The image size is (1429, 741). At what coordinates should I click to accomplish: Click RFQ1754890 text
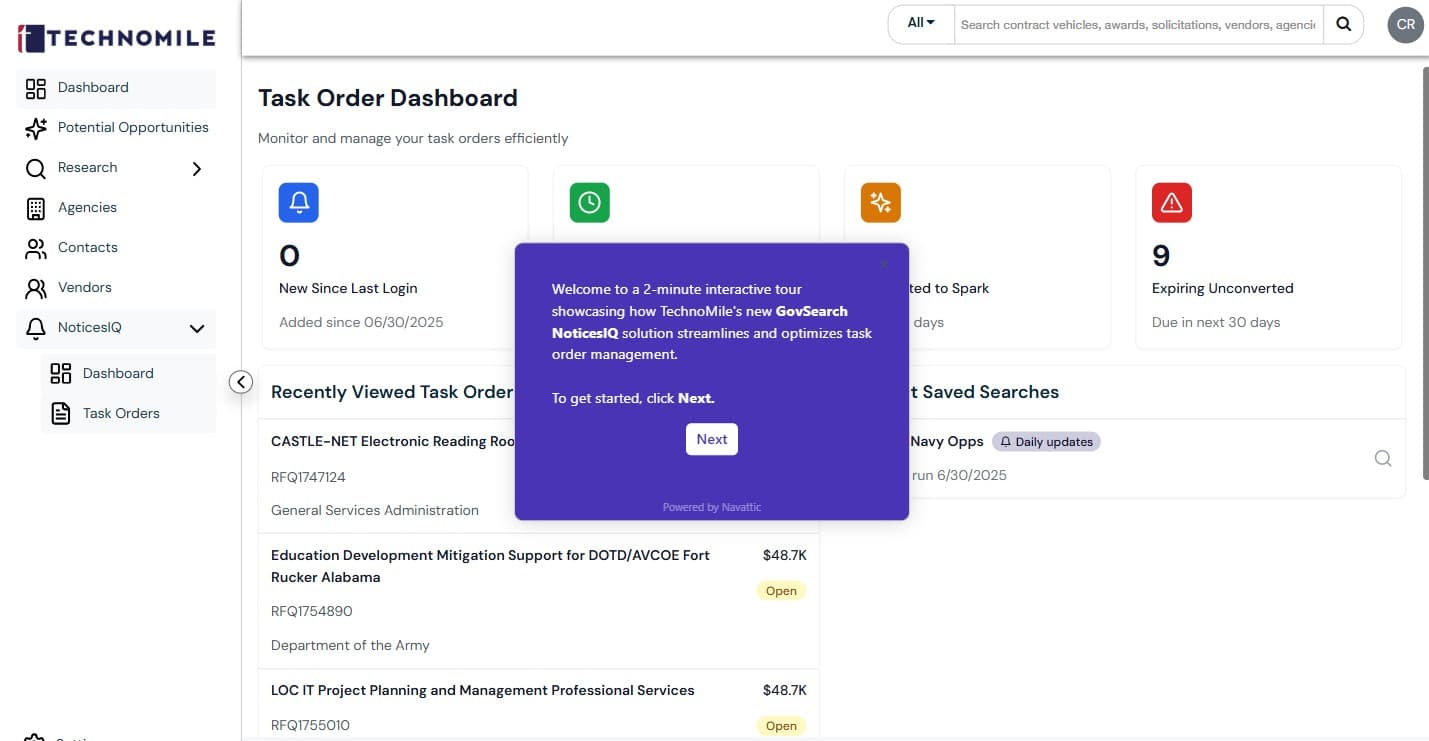click(x=312, y=611)
